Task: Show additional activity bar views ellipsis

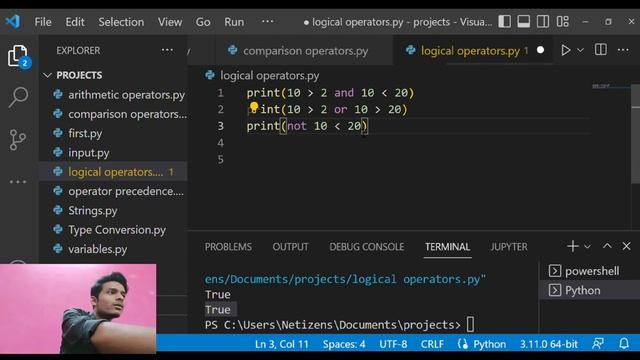Action: 18,182
